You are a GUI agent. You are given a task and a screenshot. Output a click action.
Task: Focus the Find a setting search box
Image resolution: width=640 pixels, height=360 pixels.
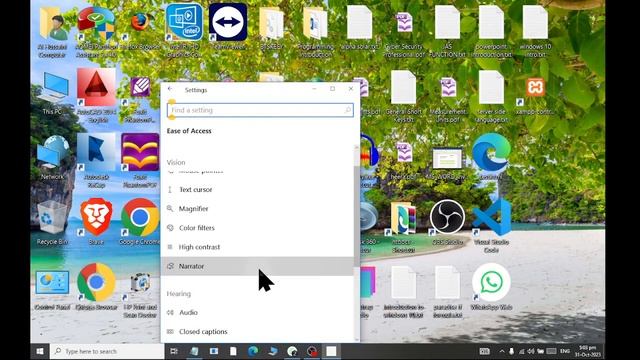(x=260, y=110)
